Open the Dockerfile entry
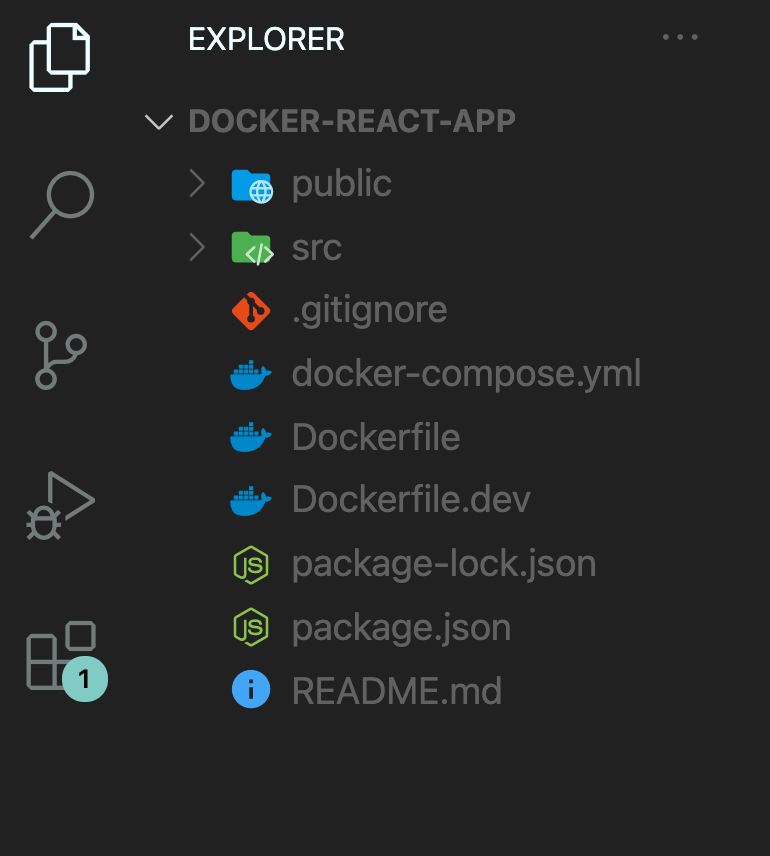The image size is (770, 856). point(376,437)
